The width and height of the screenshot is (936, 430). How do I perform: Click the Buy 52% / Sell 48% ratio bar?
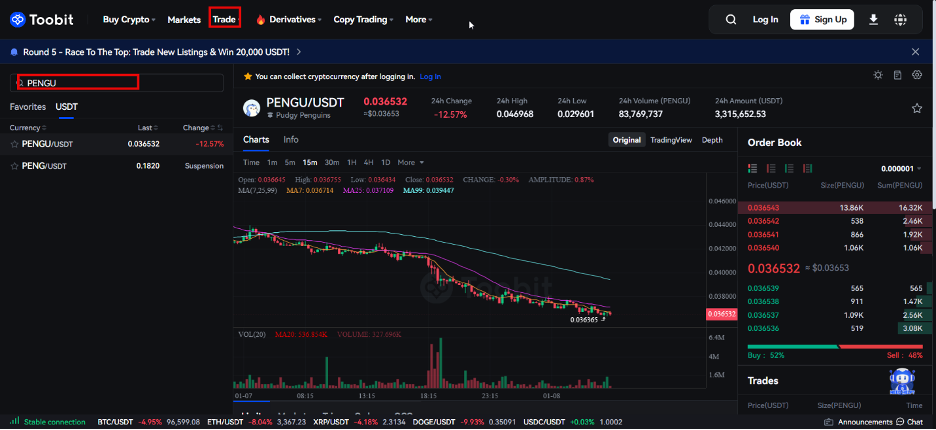pyautogui.click(x=836, y=347)
